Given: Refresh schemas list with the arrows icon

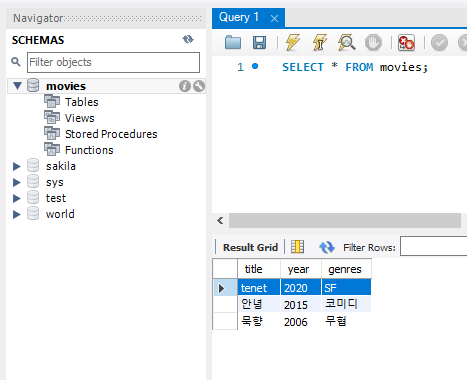Looking at the screenshot, I should (x=188, y=39).
